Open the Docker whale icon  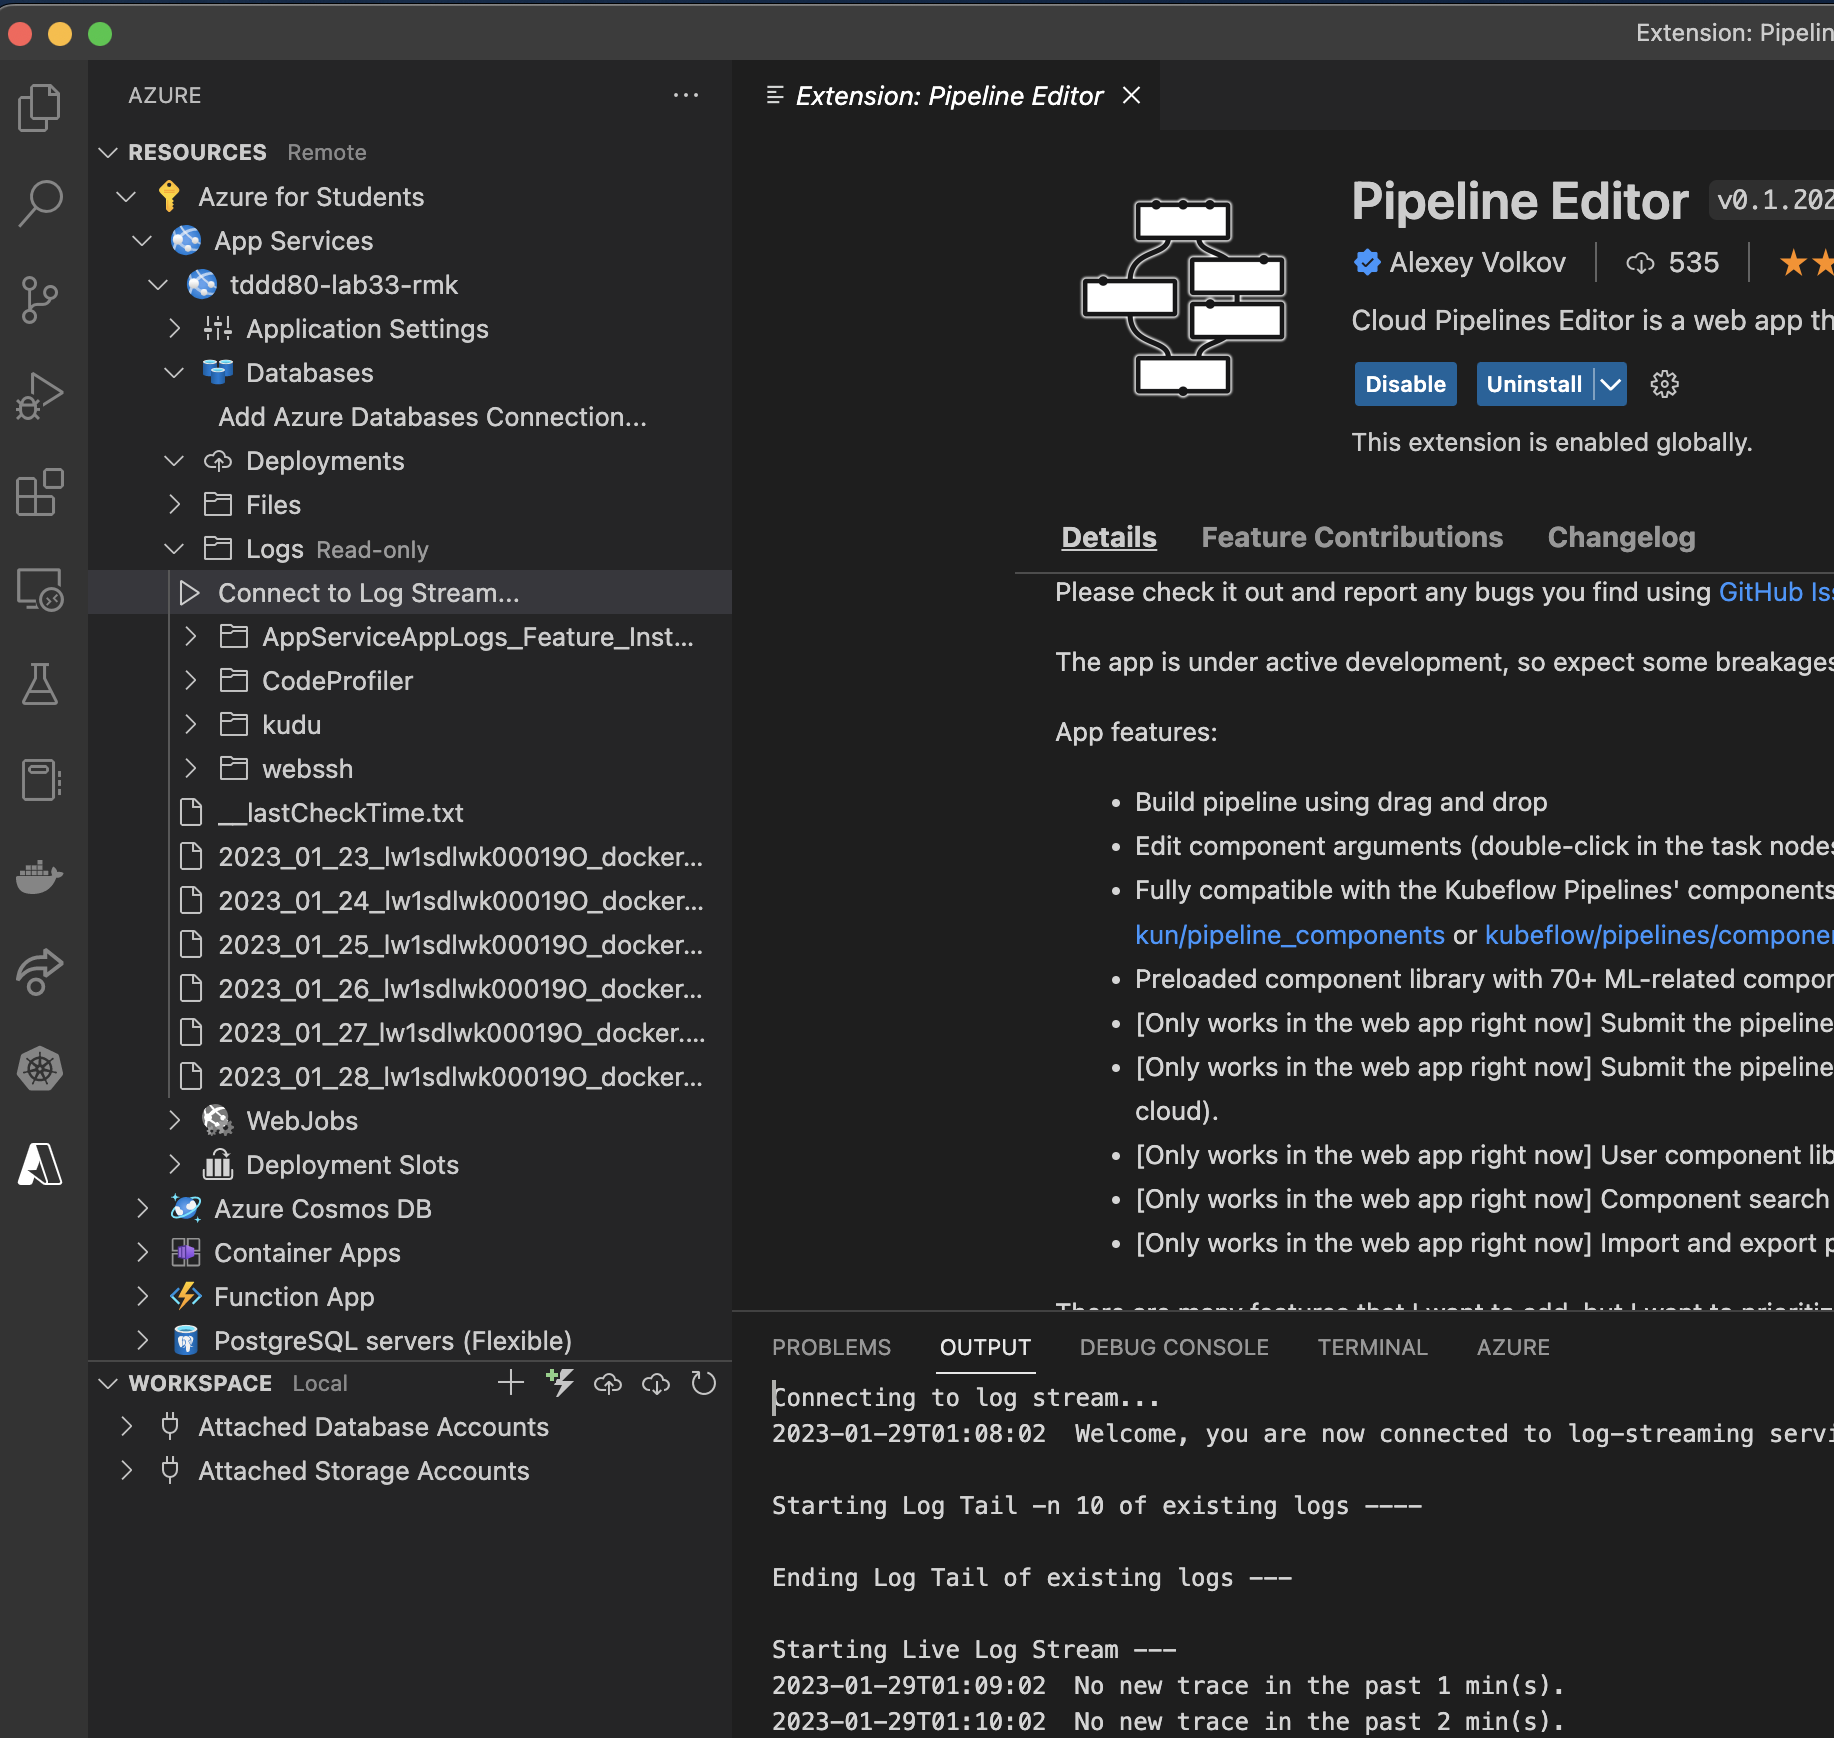point(40,877)
